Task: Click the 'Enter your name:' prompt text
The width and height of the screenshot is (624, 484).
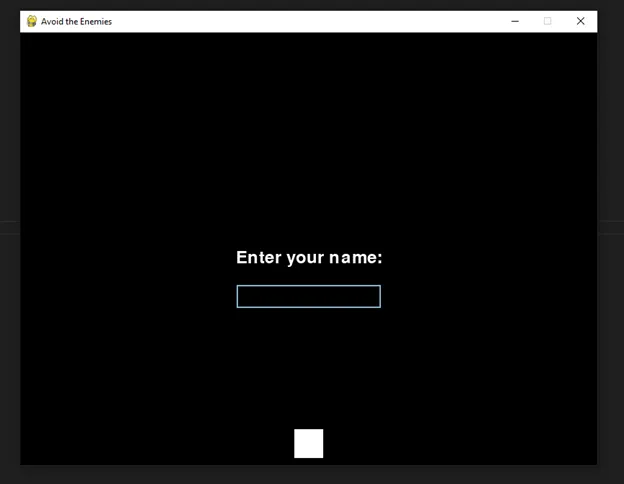Action: (309, 258)
